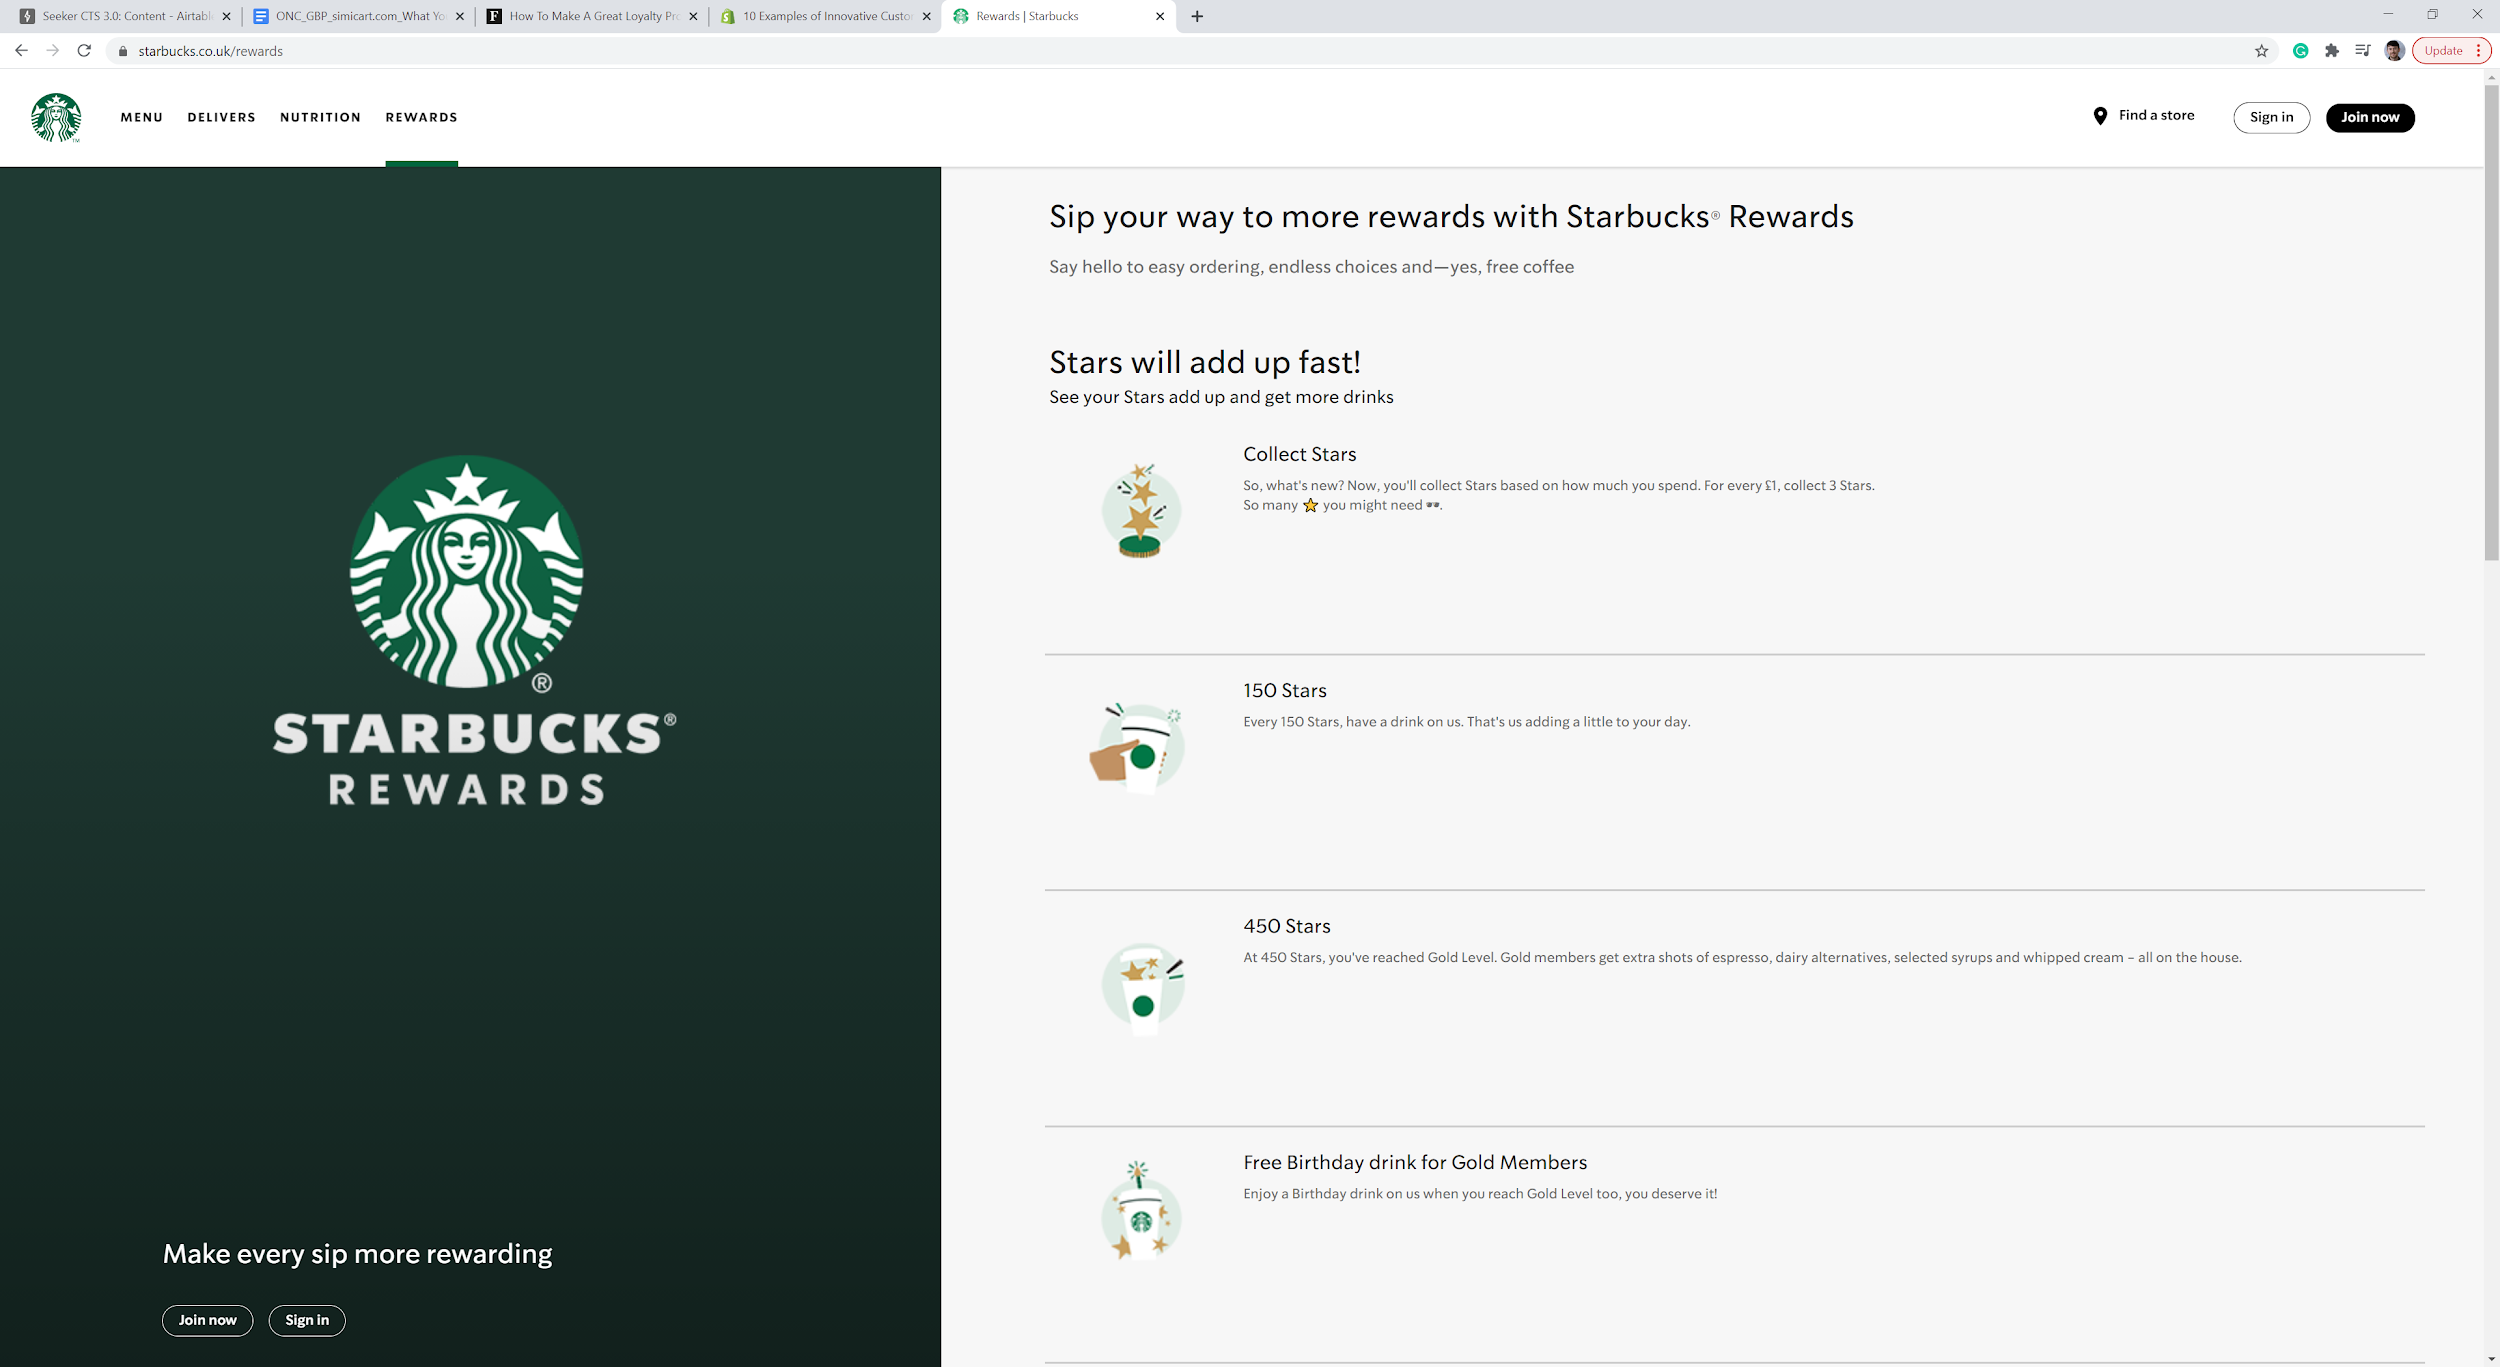This screenshot has height=1367, width=2500.
Task: Click the scrollbar down arrow
Action: coord(2491,1359)
